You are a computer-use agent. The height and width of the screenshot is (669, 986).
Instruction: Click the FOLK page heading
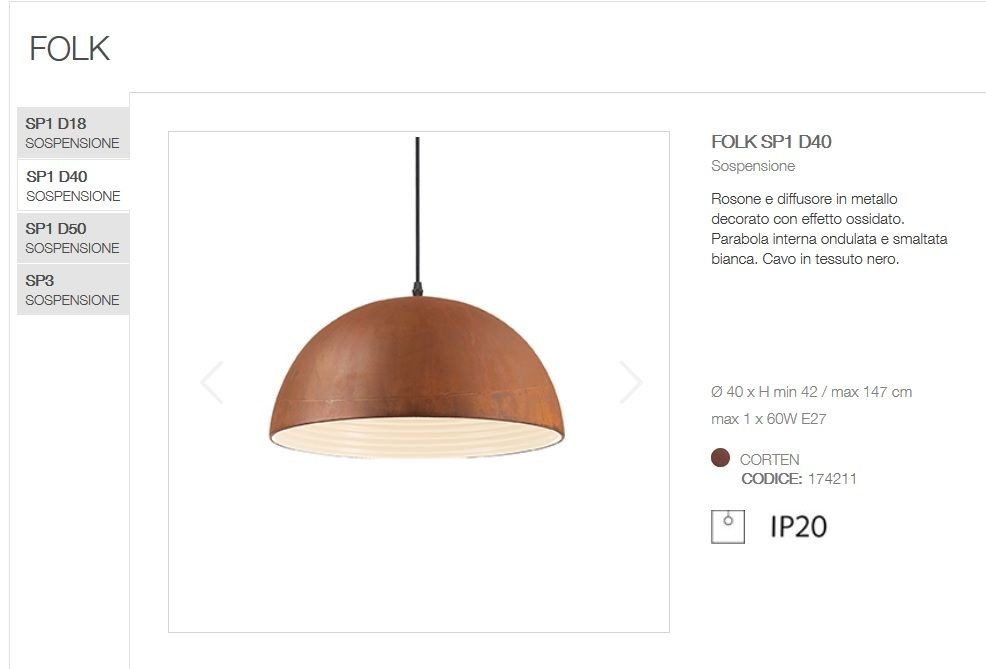tap(70, 49)
